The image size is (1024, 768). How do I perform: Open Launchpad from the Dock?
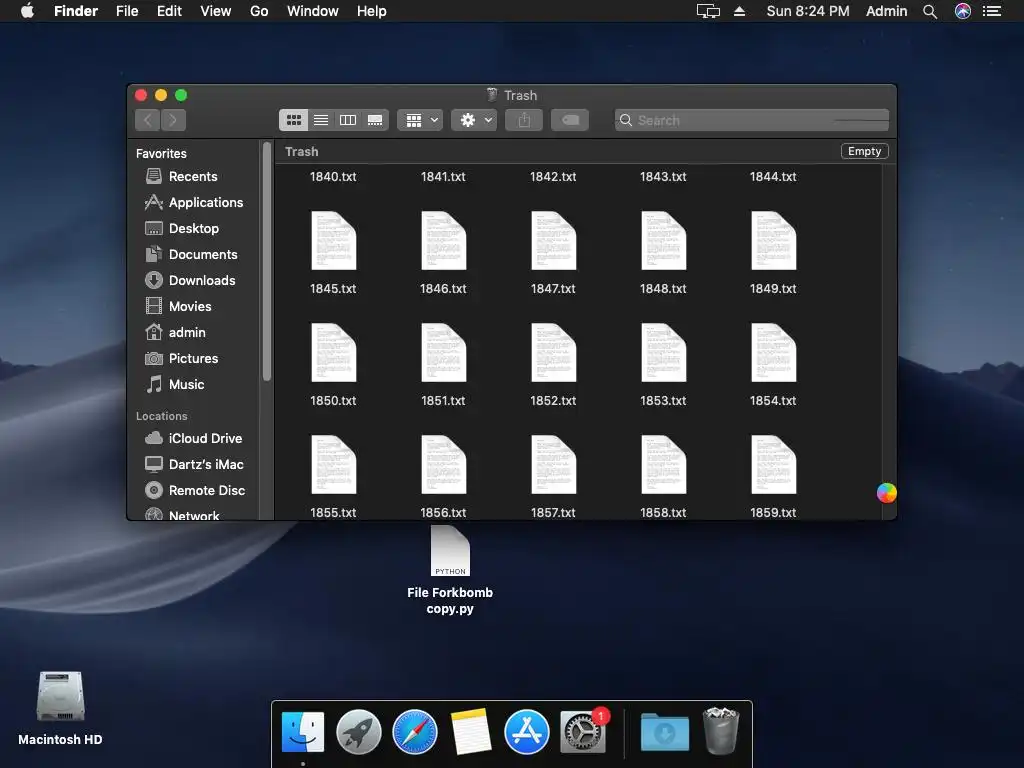click(x=359, y=731)
